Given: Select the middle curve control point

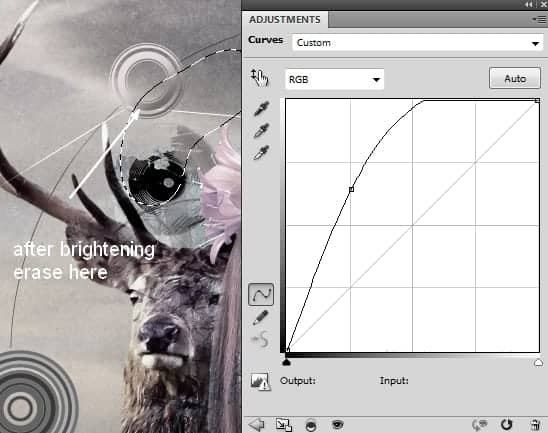Looking at the screenshot, I should tap(352, 189).
